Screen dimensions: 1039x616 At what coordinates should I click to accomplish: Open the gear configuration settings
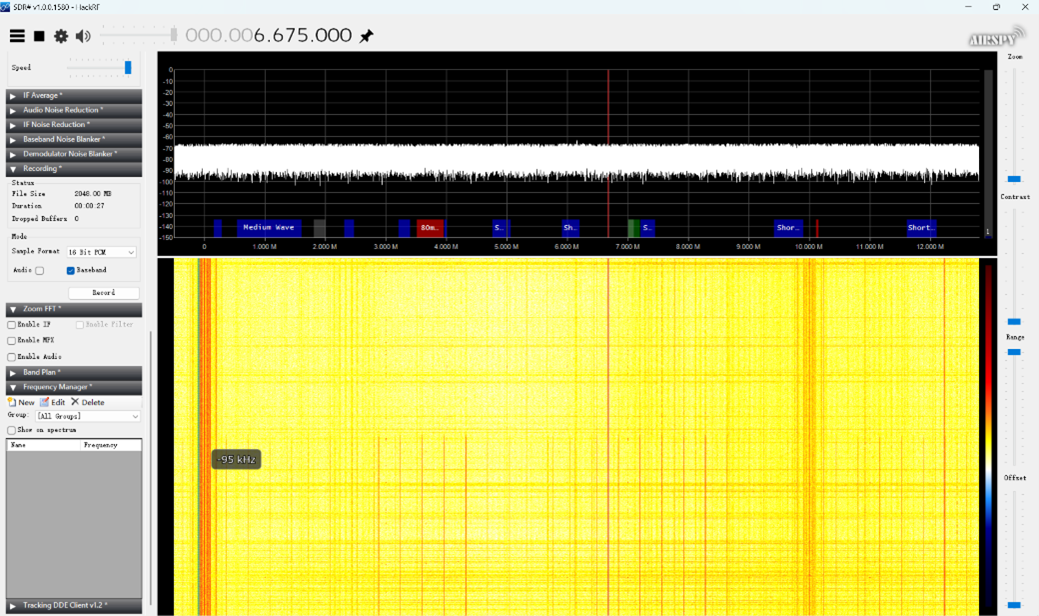coord(61,36)
